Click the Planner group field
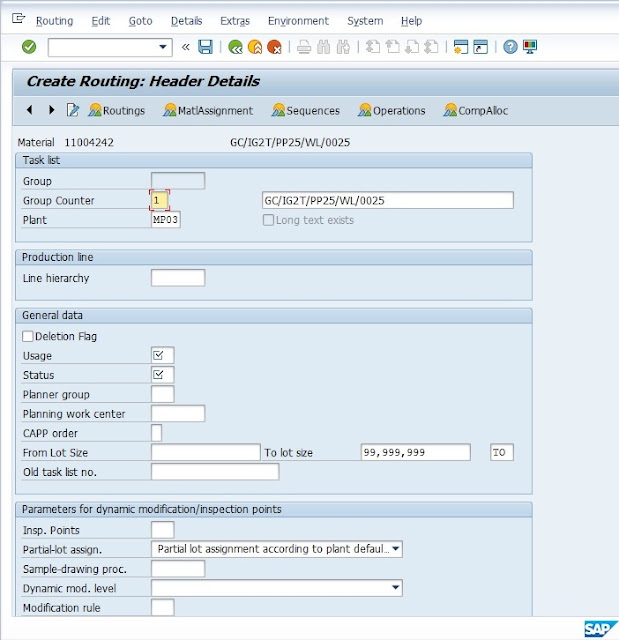 click(x=162, y=394)
